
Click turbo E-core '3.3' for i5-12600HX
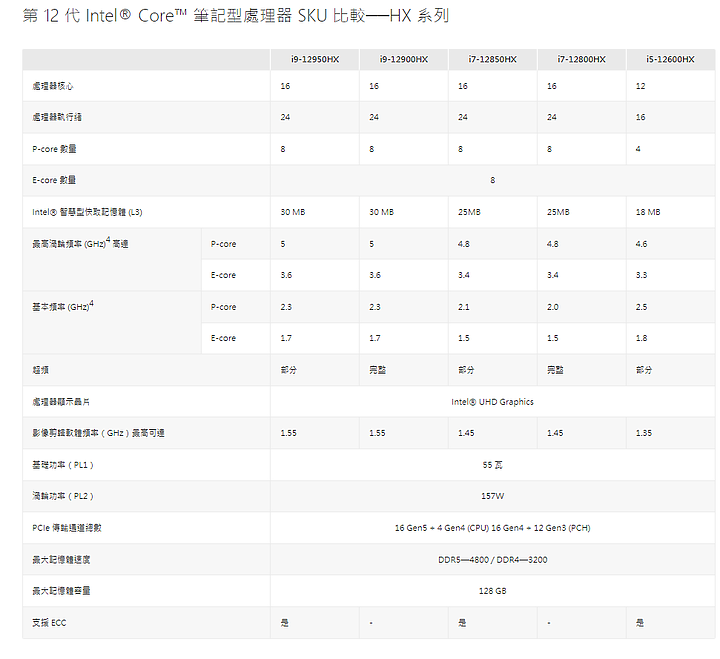641,275
